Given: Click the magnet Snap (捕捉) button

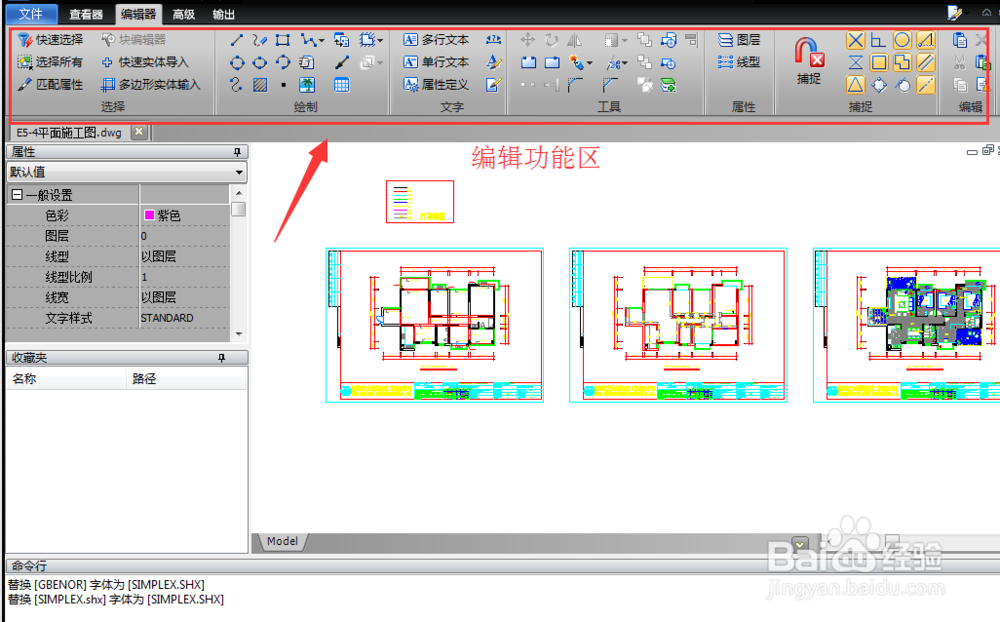Looking at the screenshot, I should (809, 61).
